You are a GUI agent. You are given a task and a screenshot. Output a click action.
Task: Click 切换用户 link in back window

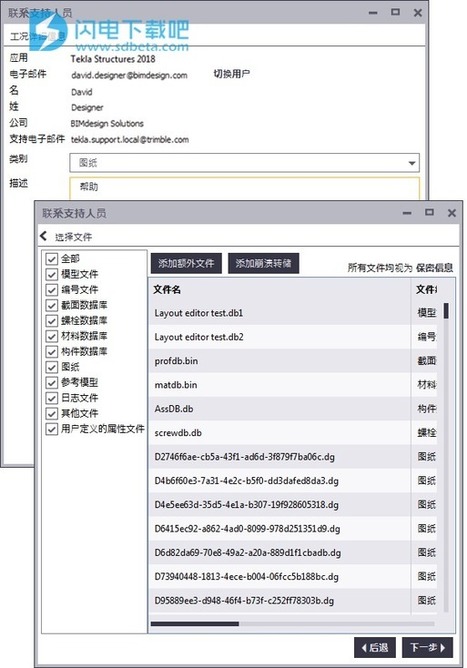[x=231, y=74]
